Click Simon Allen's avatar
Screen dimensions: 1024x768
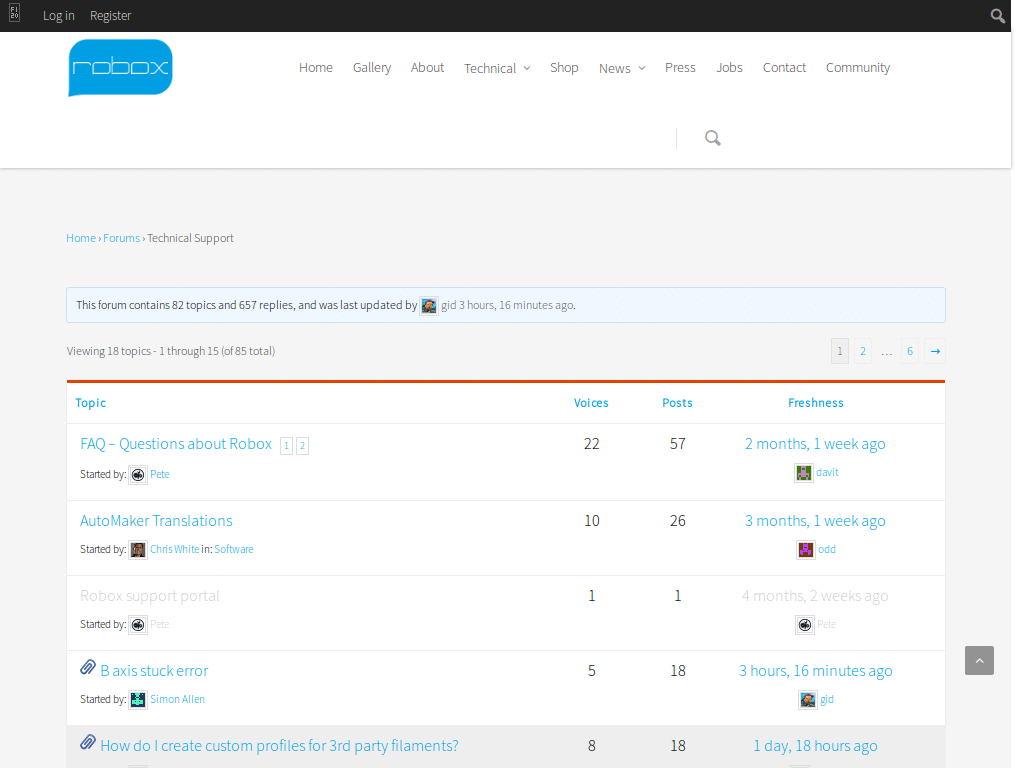(x=138, y=699)
